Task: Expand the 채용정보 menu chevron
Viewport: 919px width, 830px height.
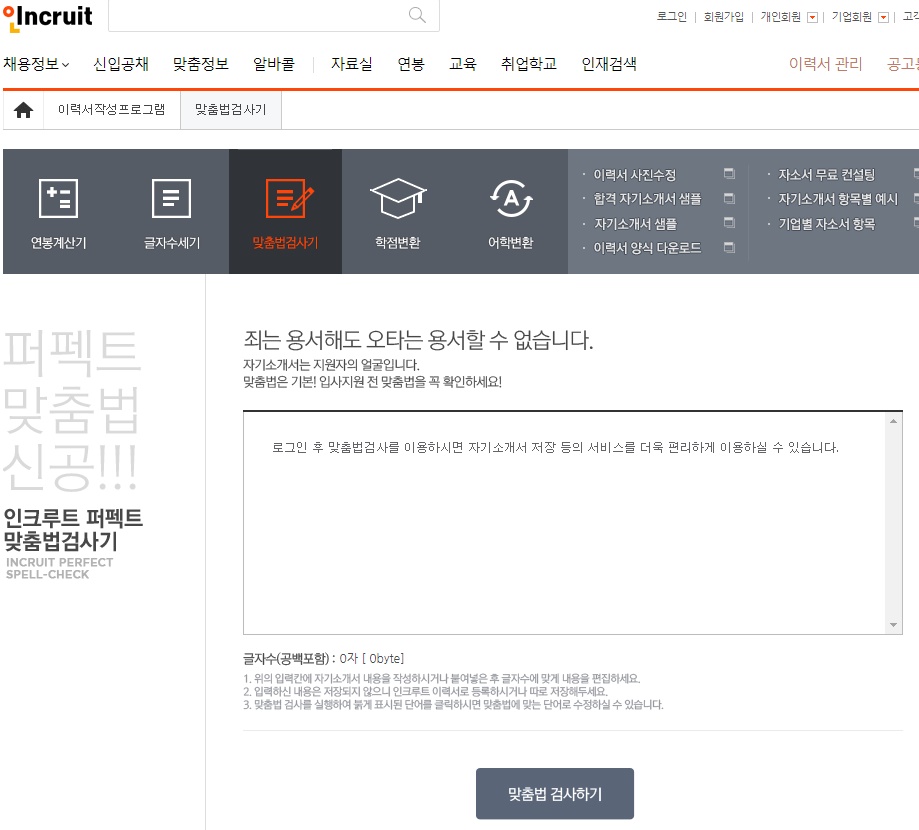Action: [x=65, y=64]
